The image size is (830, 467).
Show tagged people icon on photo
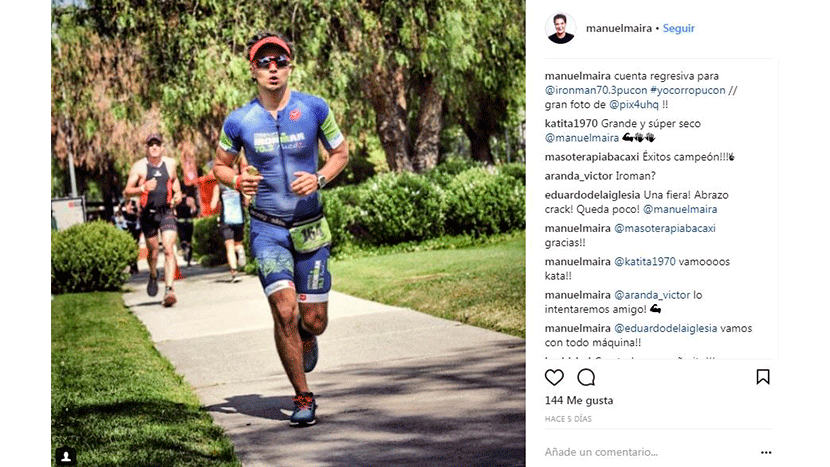click(x=66, y=456)
